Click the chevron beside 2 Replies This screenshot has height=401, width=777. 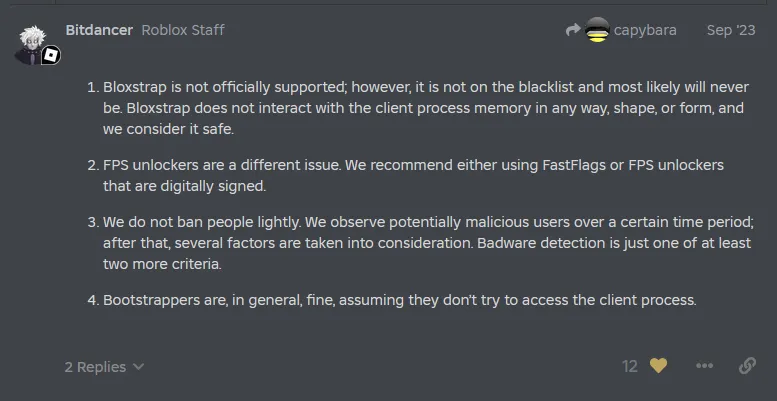click(138, 367)
